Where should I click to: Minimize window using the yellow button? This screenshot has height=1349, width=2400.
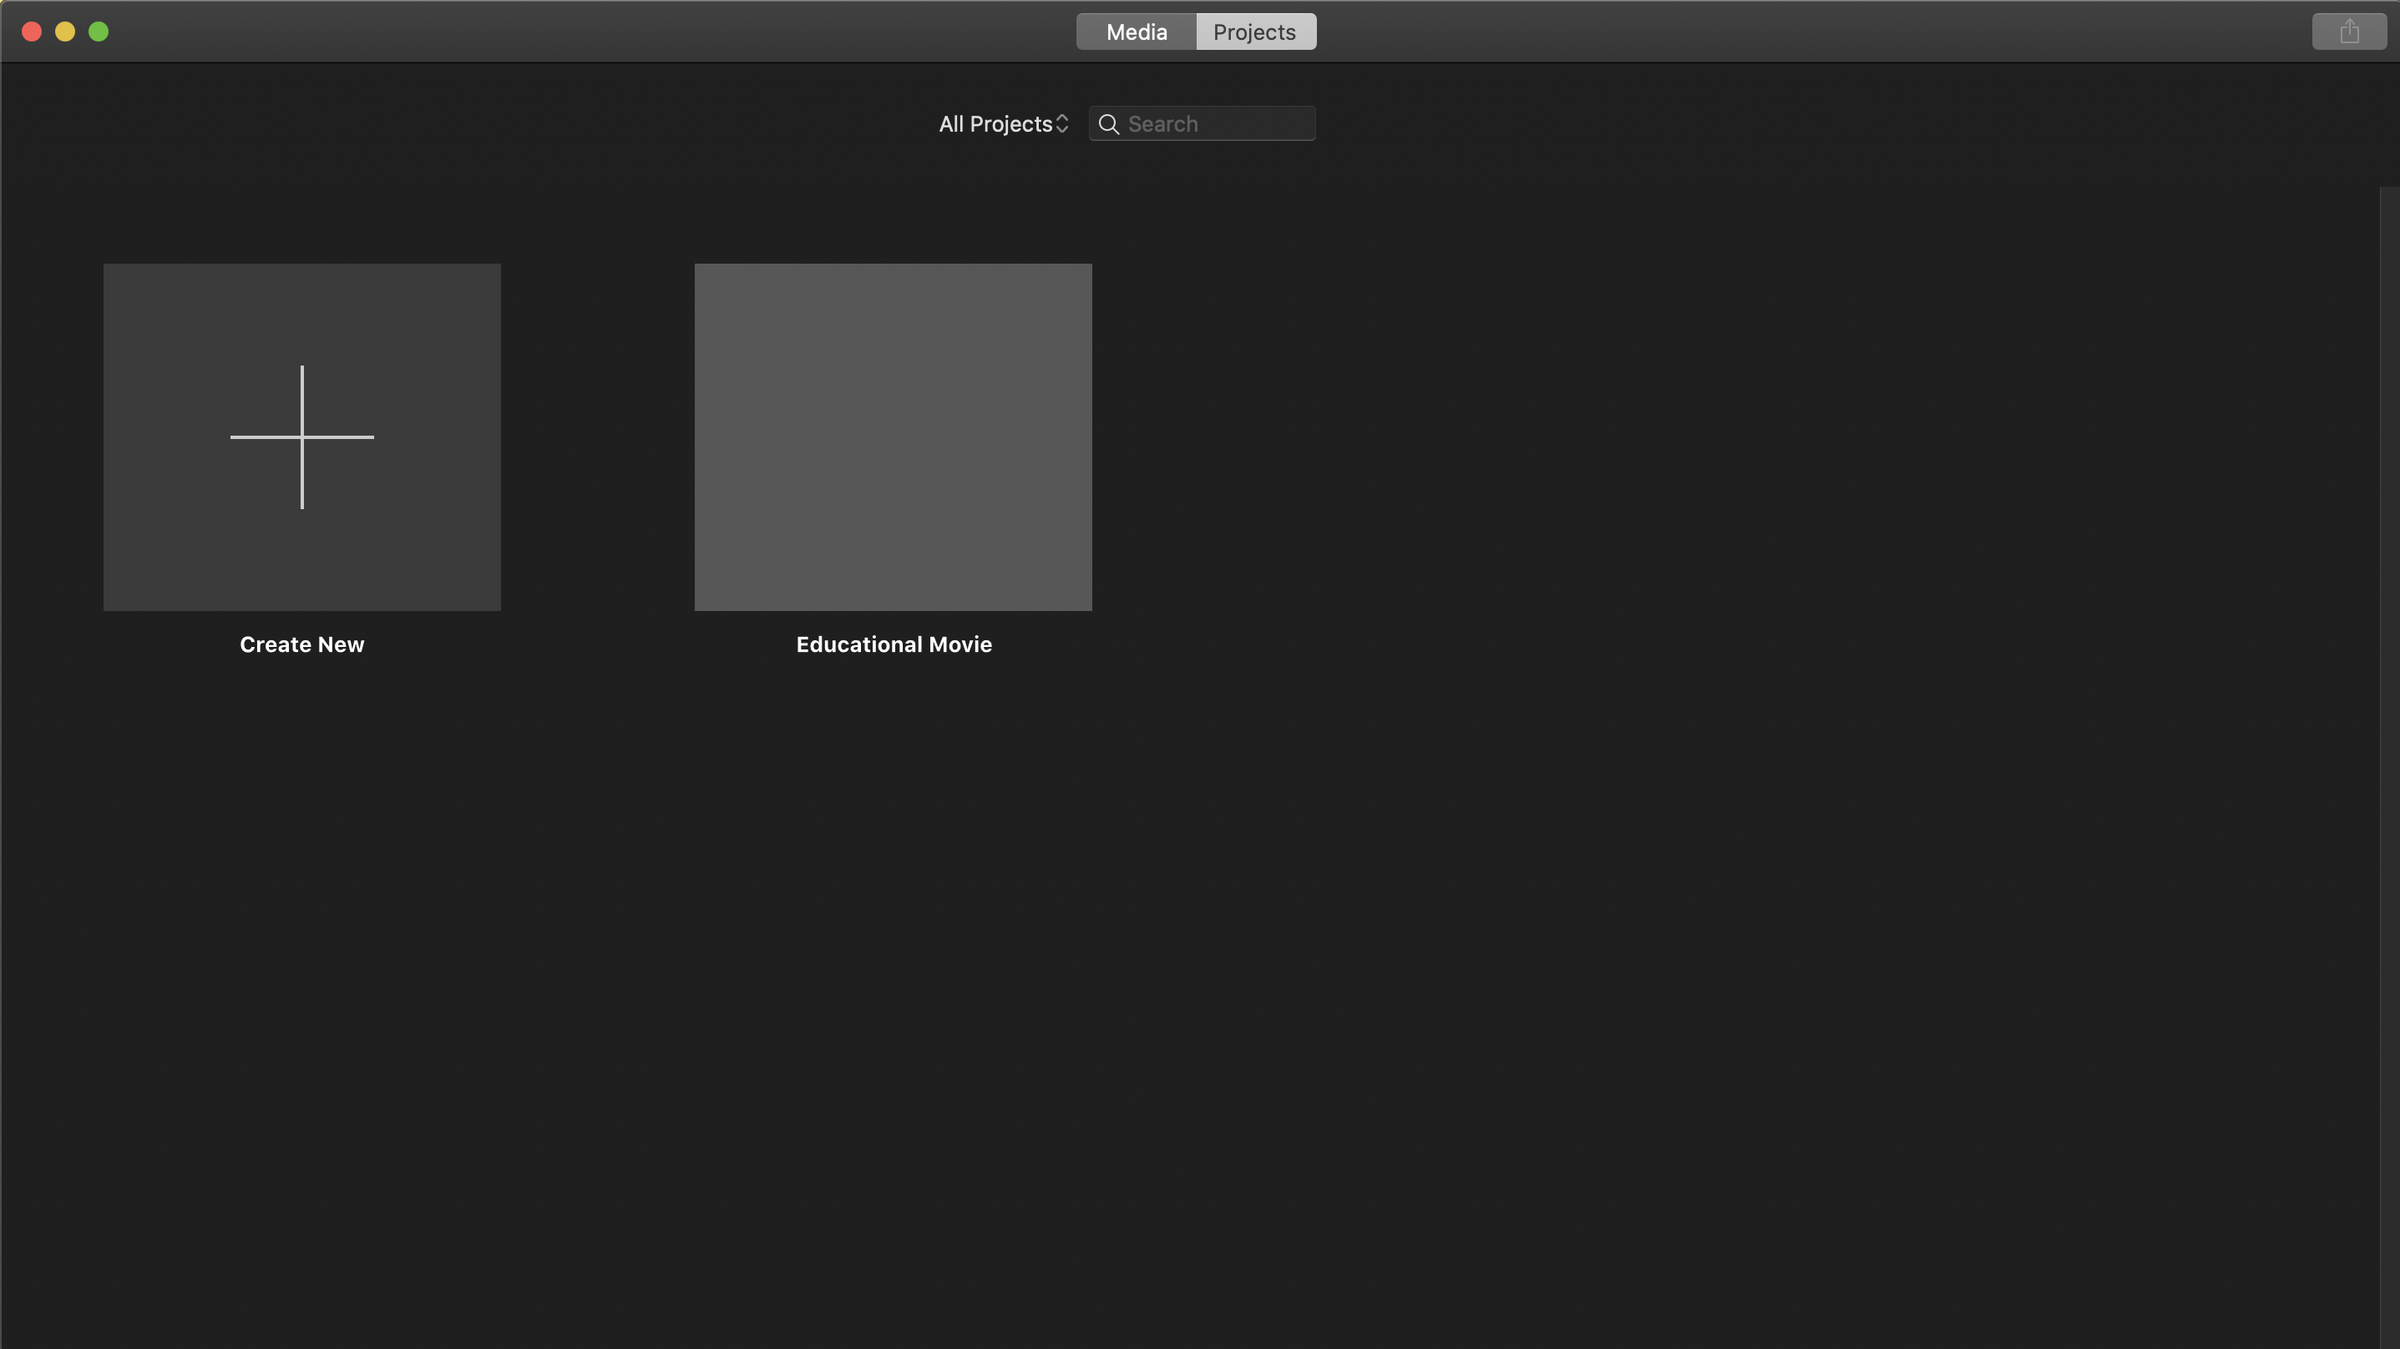[x=65, y=32]
